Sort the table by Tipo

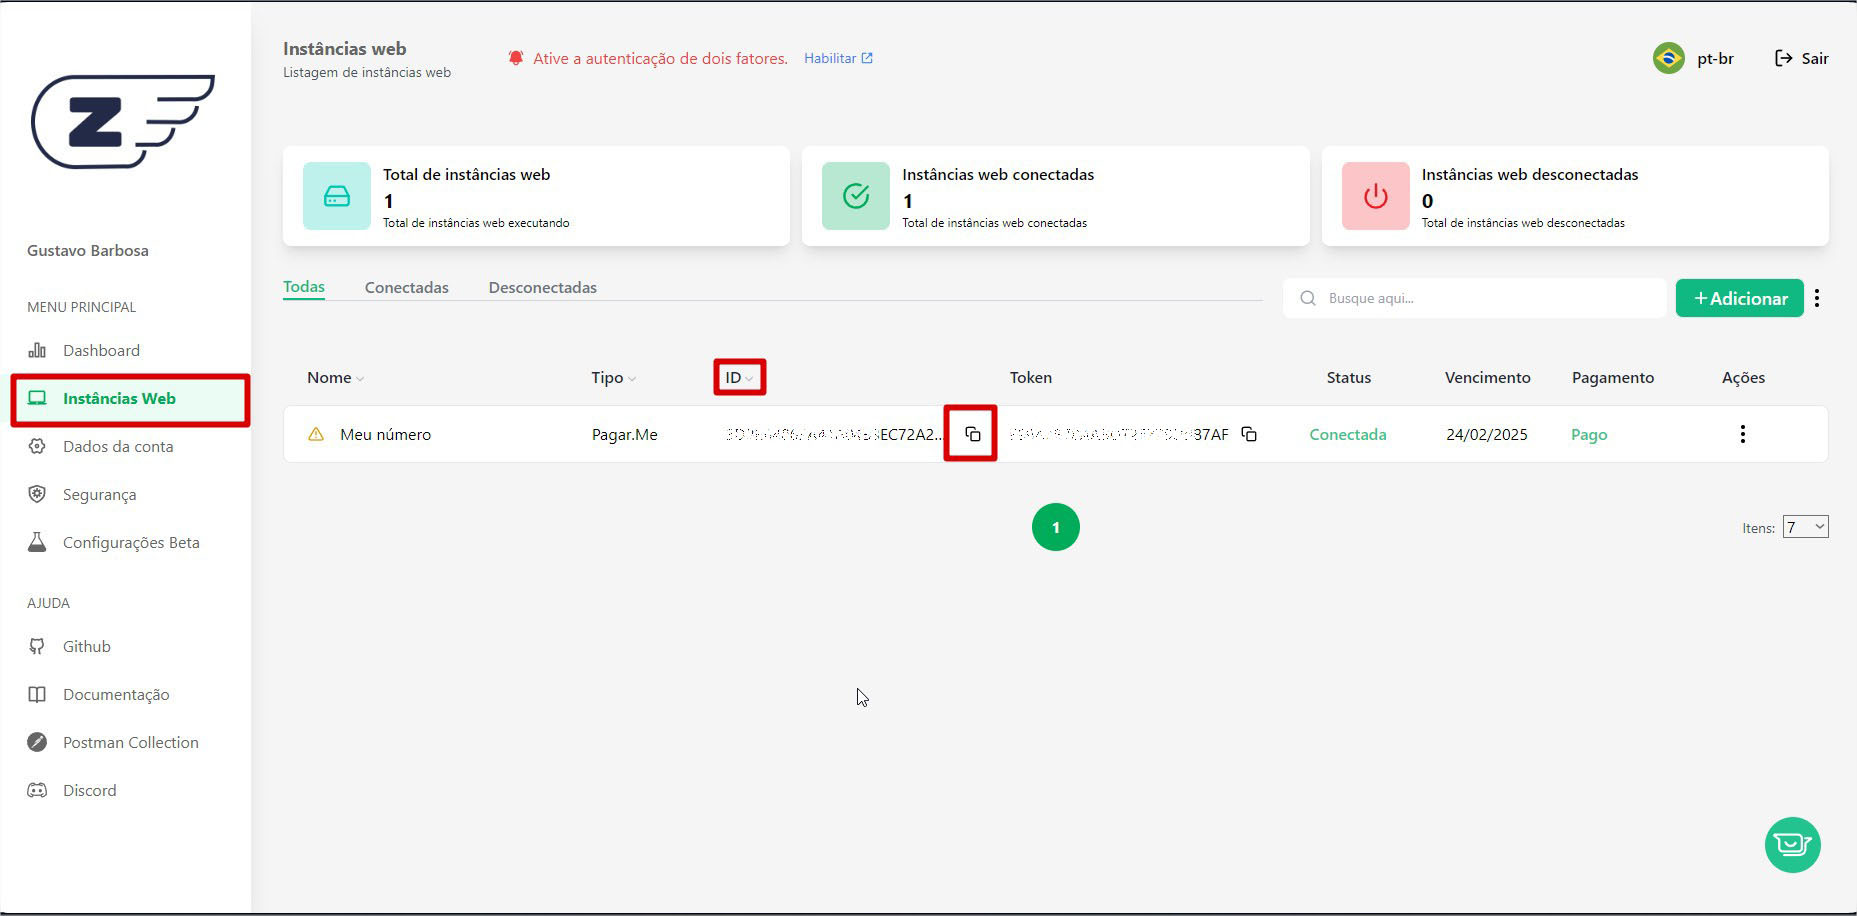point(613,377)
